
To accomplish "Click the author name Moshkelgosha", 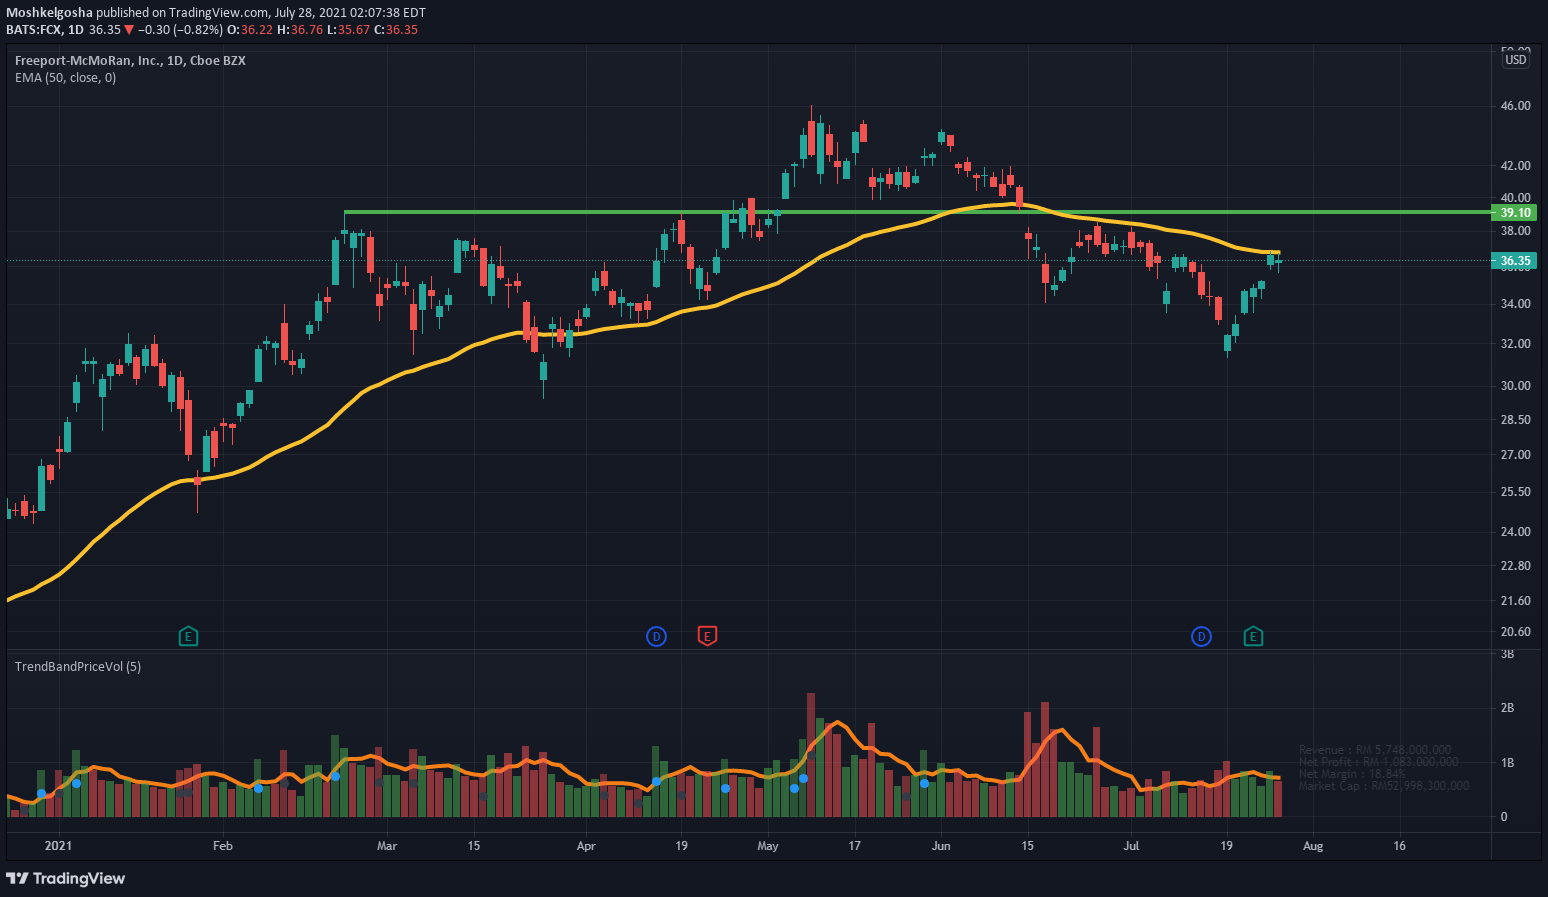I will point(49,12).
